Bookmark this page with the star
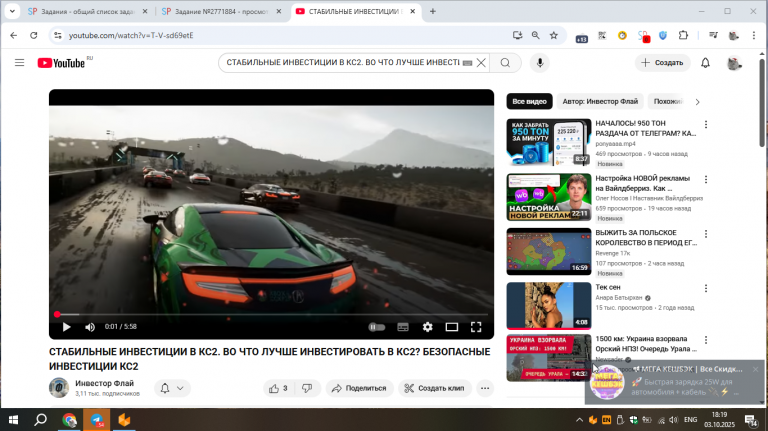768x431 pixels. click(553, 35)
